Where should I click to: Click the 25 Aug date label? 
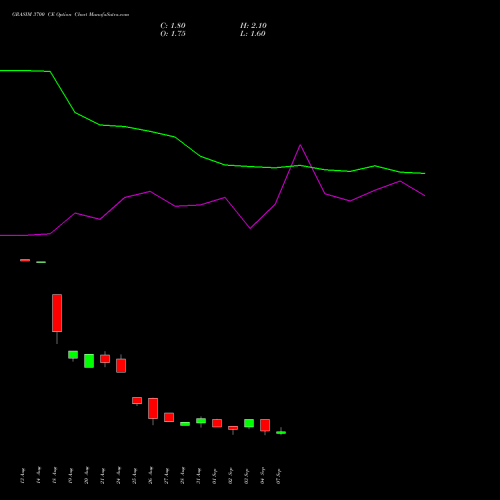pyautogui.click(x=135, y=475)
